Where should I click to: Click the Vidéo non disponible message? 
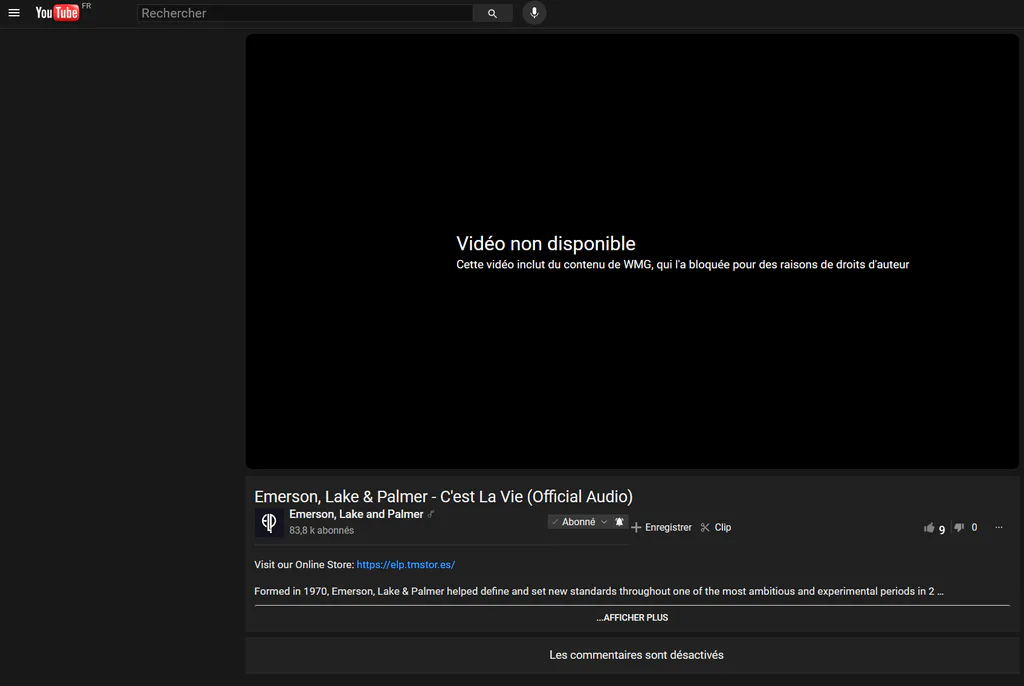(x=546, y=244)
